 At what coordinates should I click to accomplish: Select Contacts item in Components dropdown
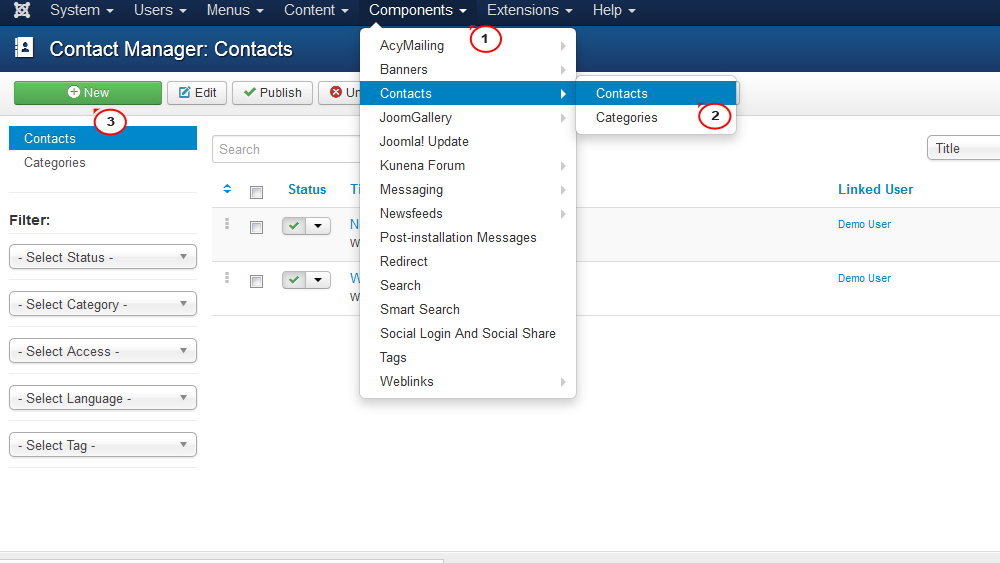tap(467, 93)
